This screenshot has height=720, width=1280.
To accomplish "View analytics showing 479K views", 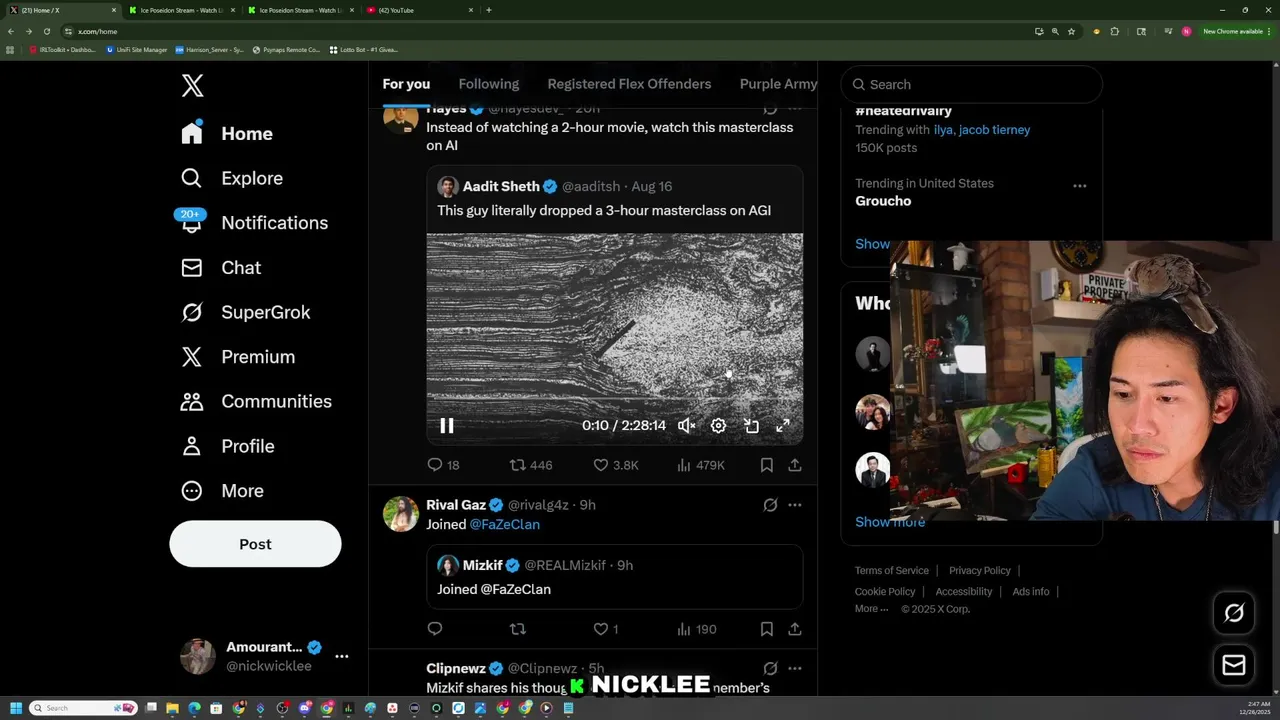I will (701, 465).
